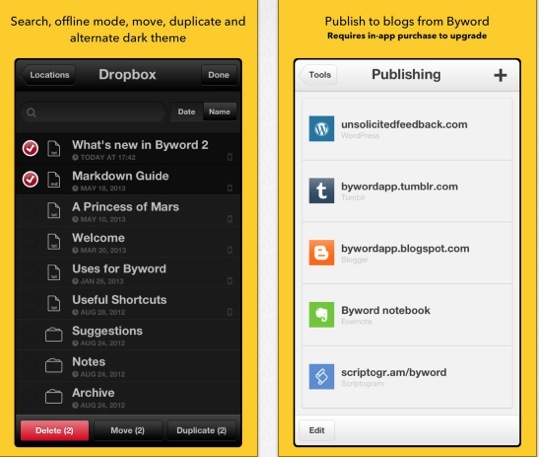Viewport: 539px width, 457px height.
Task: Select bywordapp.tumblr.com account
Action: pyautogui.click(x=407, y=191)
